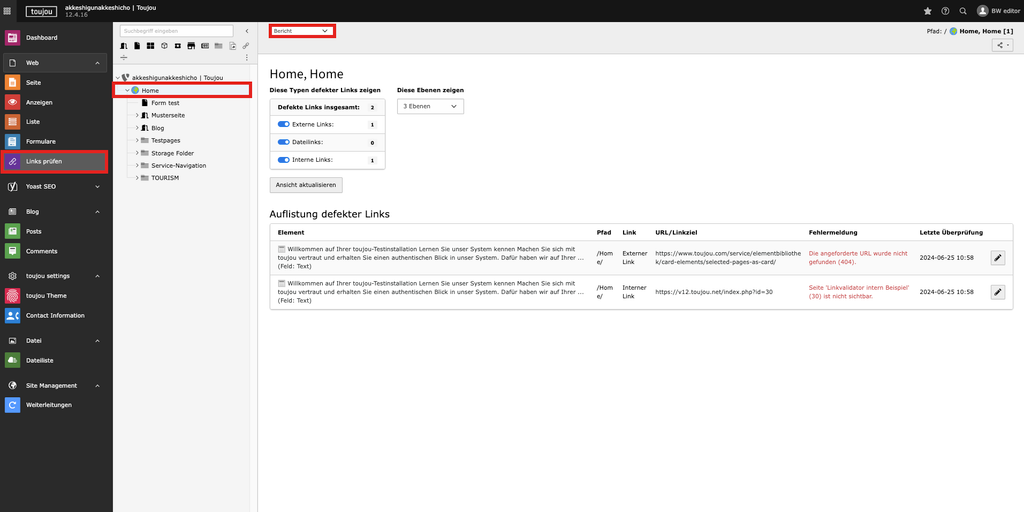
Task: Toggle the Externe Links switch
Action: 283,125
